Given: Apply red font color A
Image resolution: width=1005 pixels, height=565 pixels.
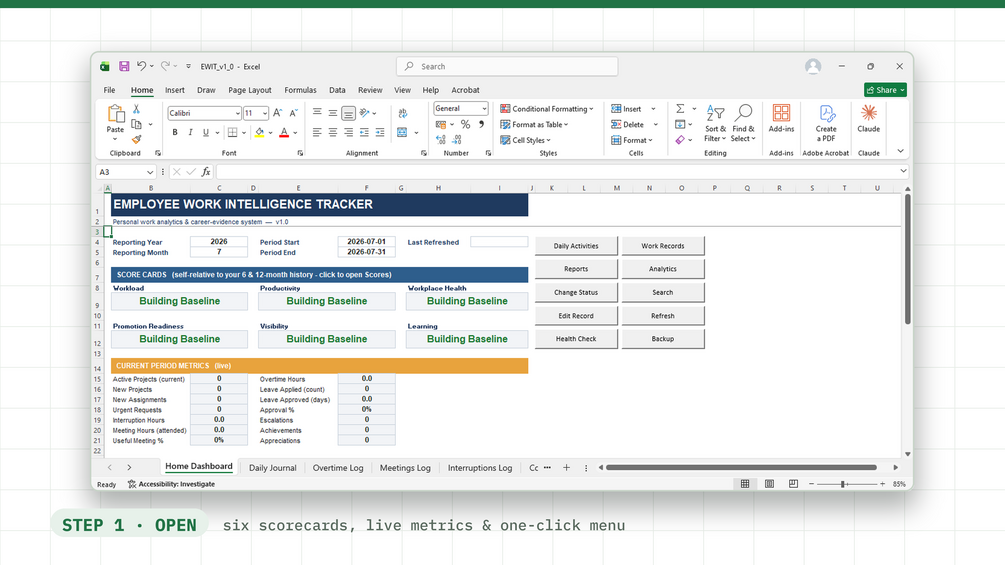Looking at the screenshot, I should 284,133.
